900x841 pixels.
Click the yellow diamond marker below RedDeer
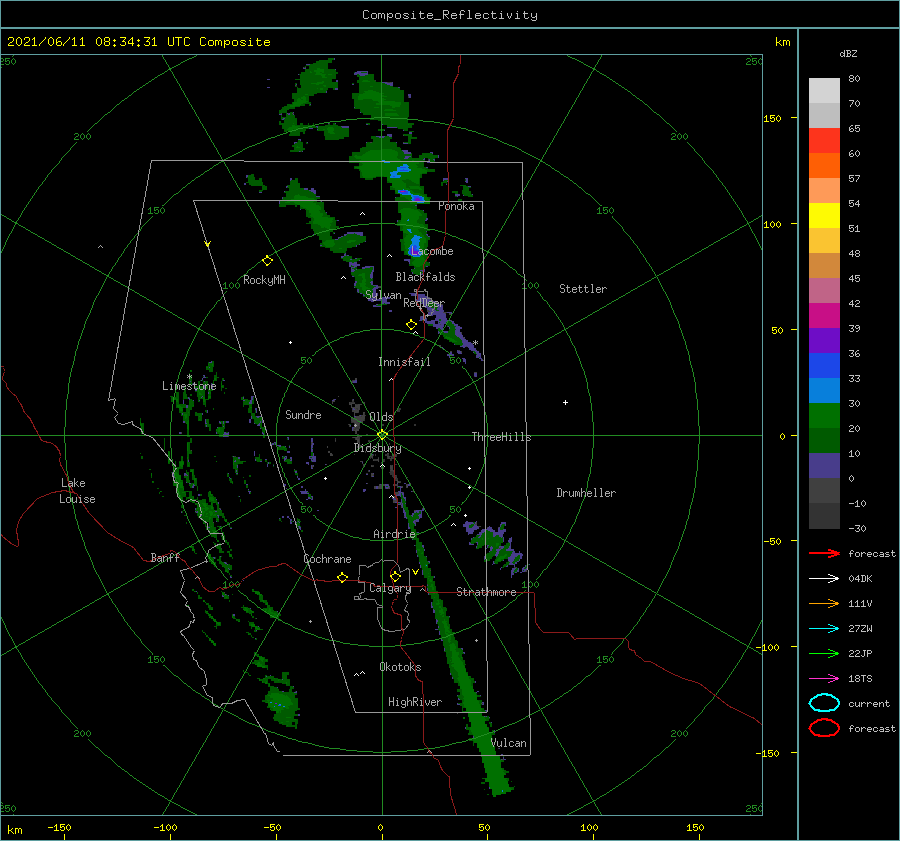click(411, 325)
